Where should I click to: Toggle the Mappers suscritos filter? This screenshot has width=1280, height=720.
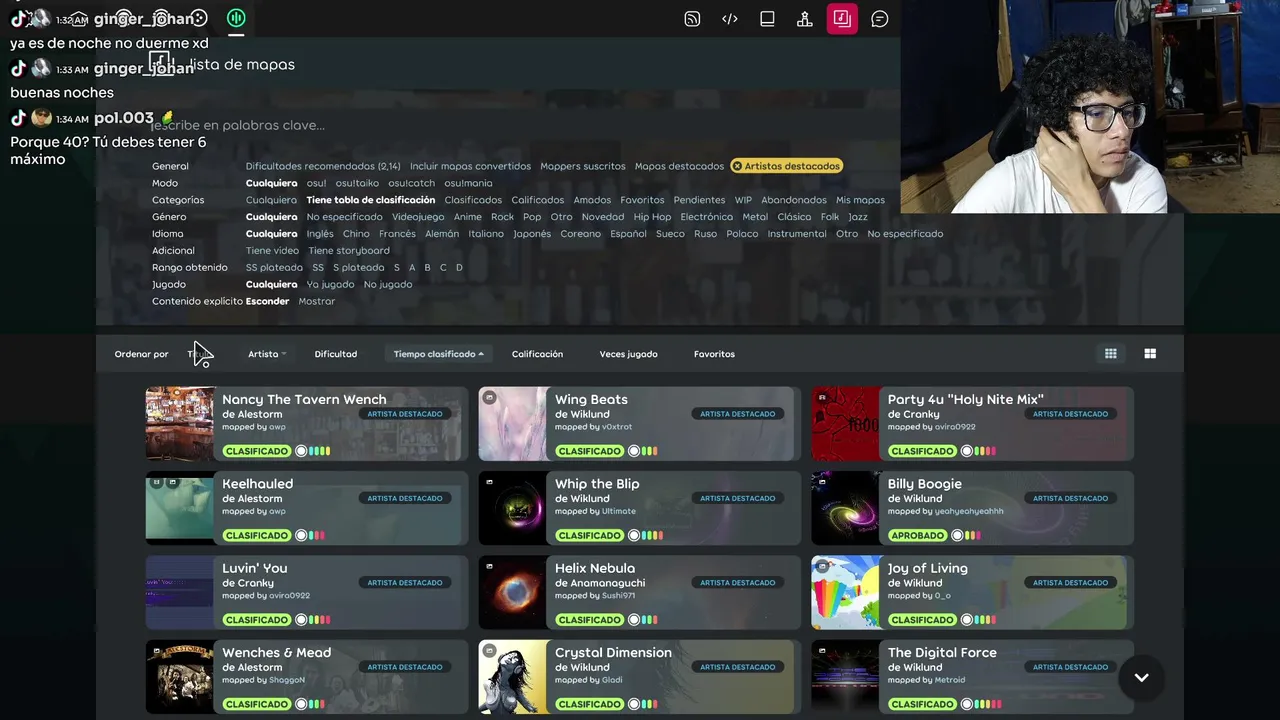583,166
